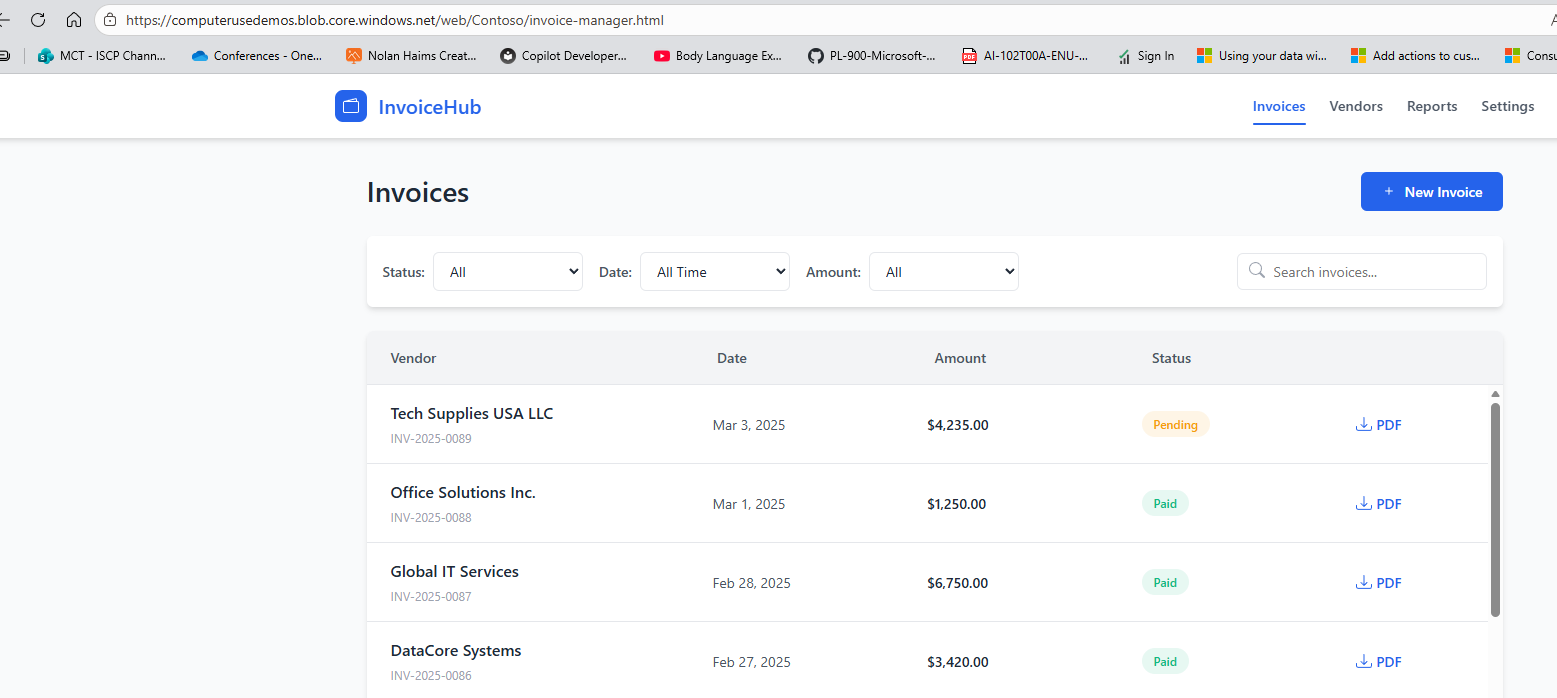Click the site info lock icon

(110, 20)
